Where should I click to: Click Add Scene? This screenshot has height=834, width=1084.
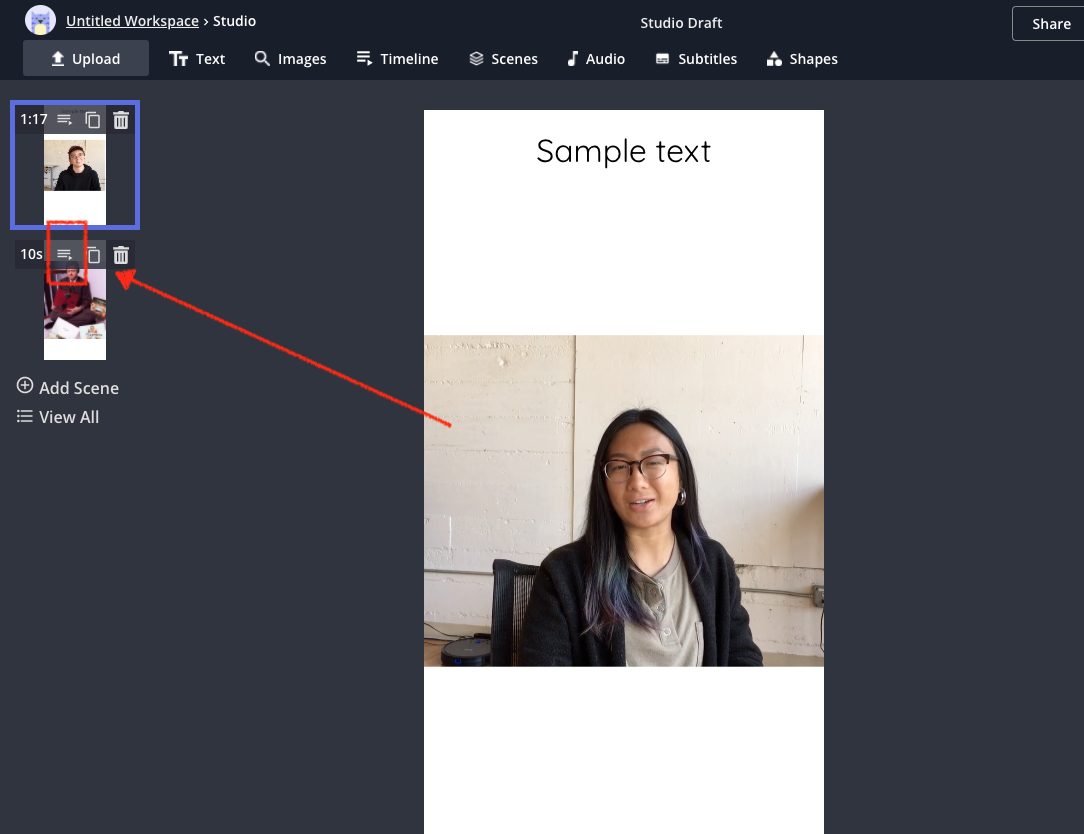[68, 388]
